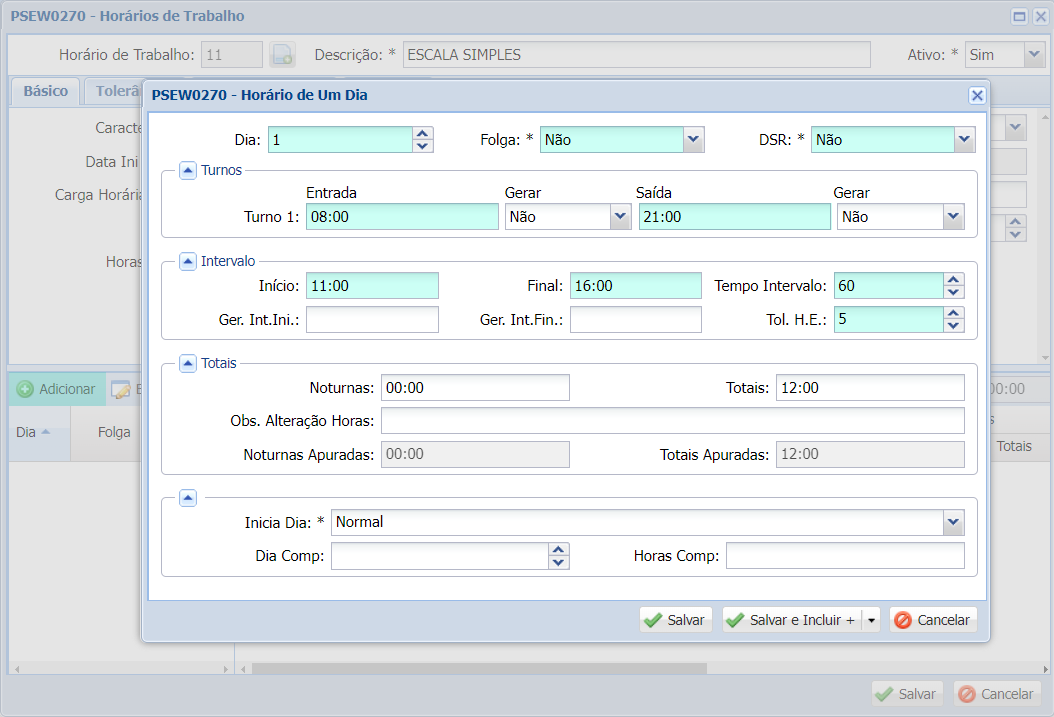Decrease the Tempo Intervalo value

954,292
